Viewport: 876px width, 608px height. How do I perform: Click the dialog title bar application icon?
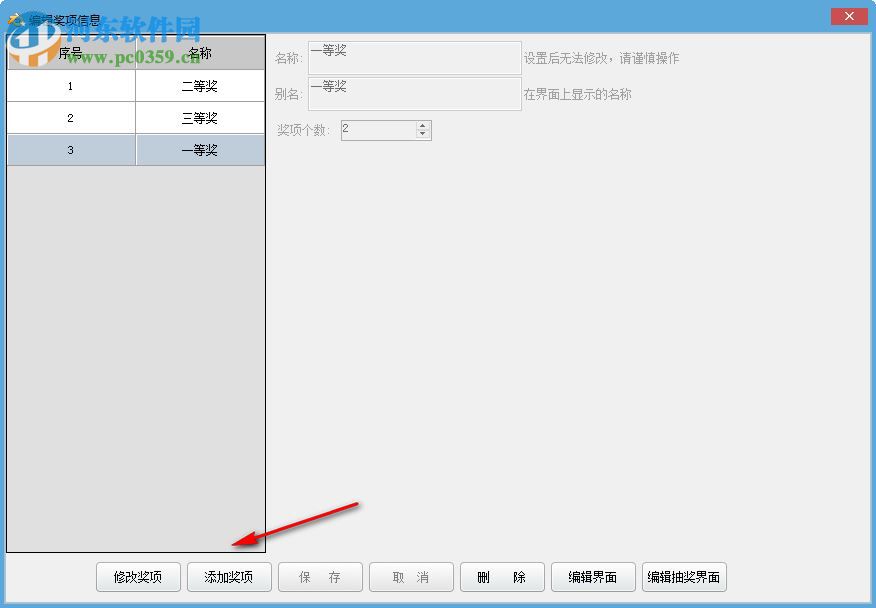click(14, 15)
